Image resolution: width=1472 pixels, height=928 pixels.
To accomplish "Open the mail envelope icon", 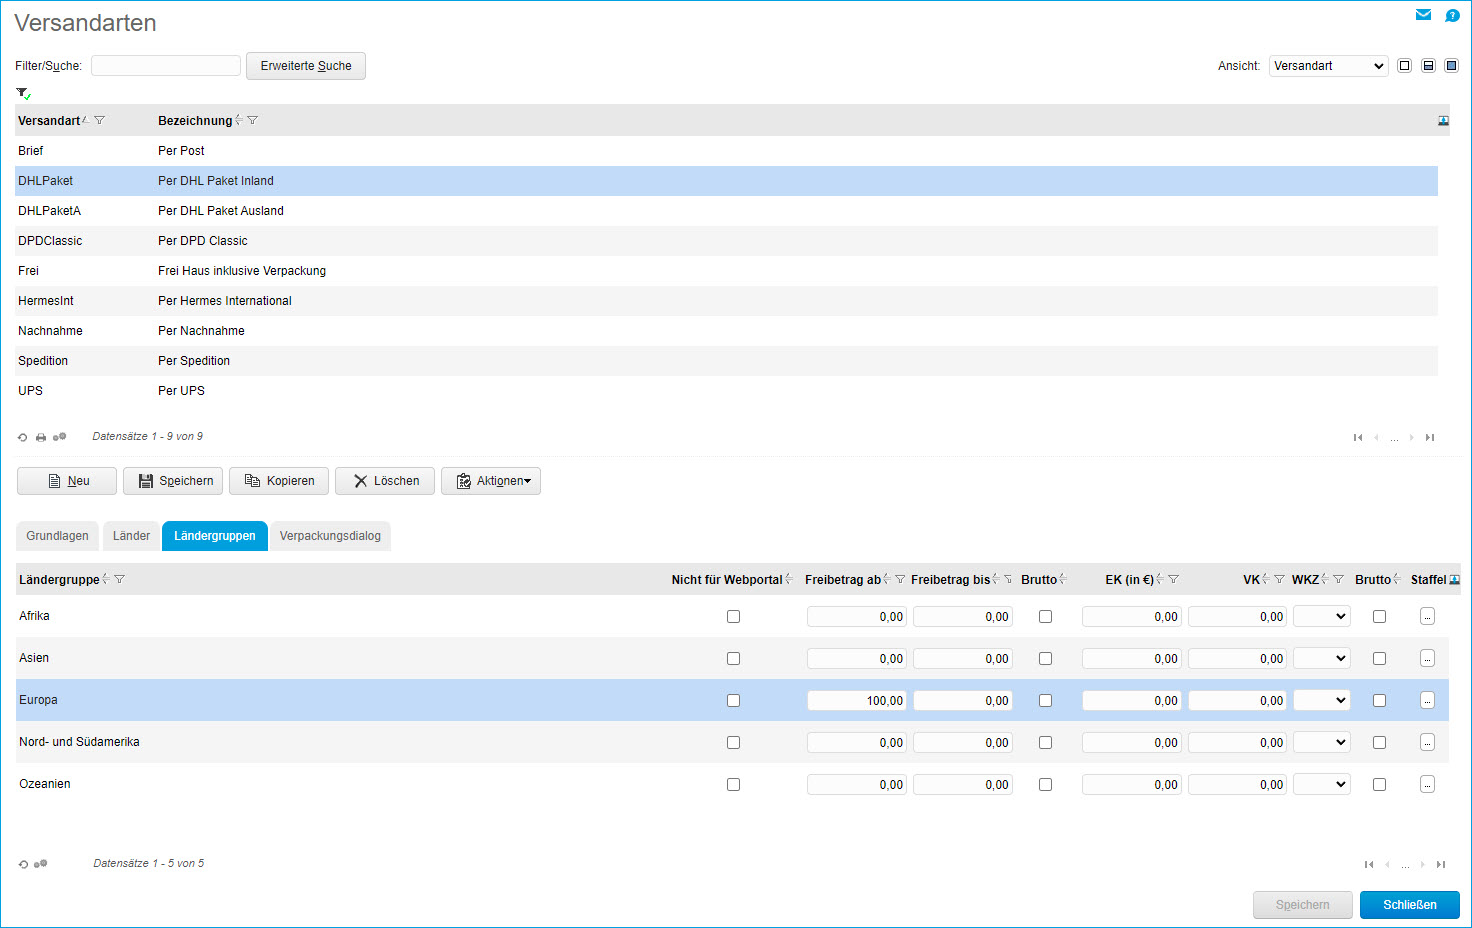I will 1423,15.
